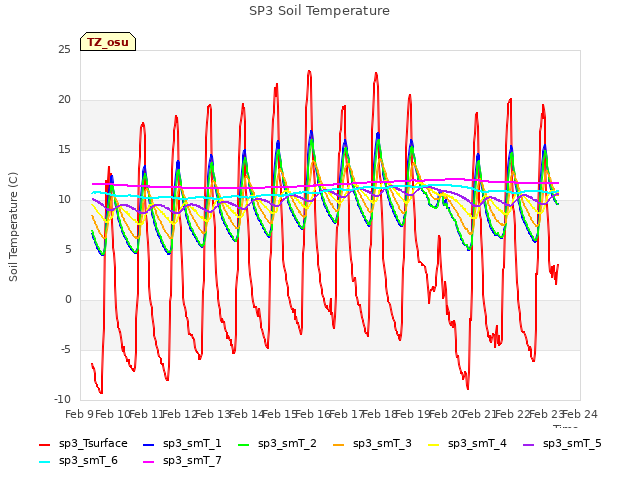Viewport: 640px width, 480px height.
Task: Click the Feb 16 x-axis label
Action: [x=313, y=415]
